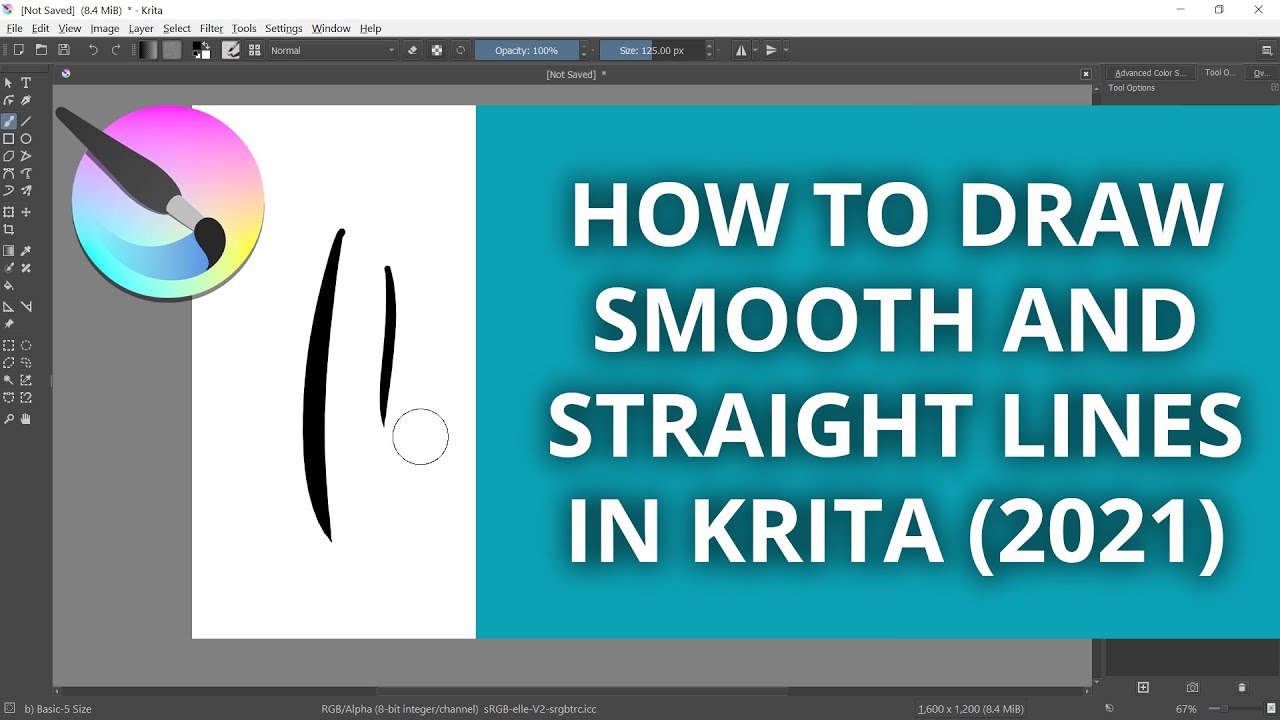Adjust the Opacity slider
1280x720 pixels.
tap(527, 50)
